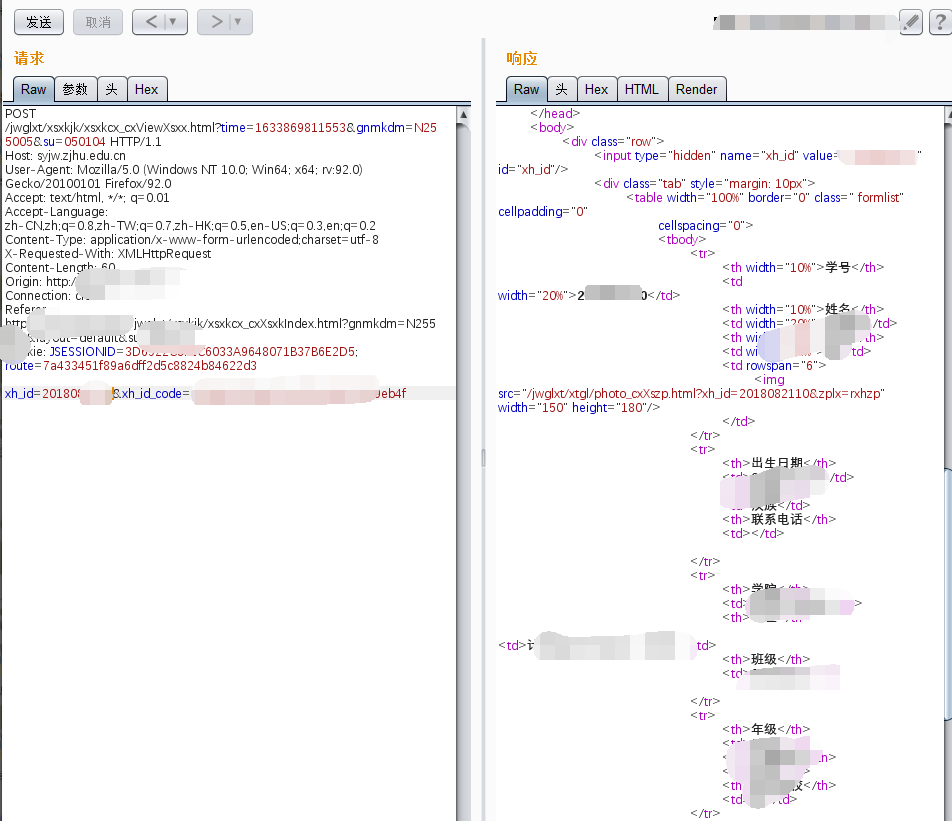The image size is (952, 821).
Task: Click the <body> tag in response
Action: click(x=552, y=127)
